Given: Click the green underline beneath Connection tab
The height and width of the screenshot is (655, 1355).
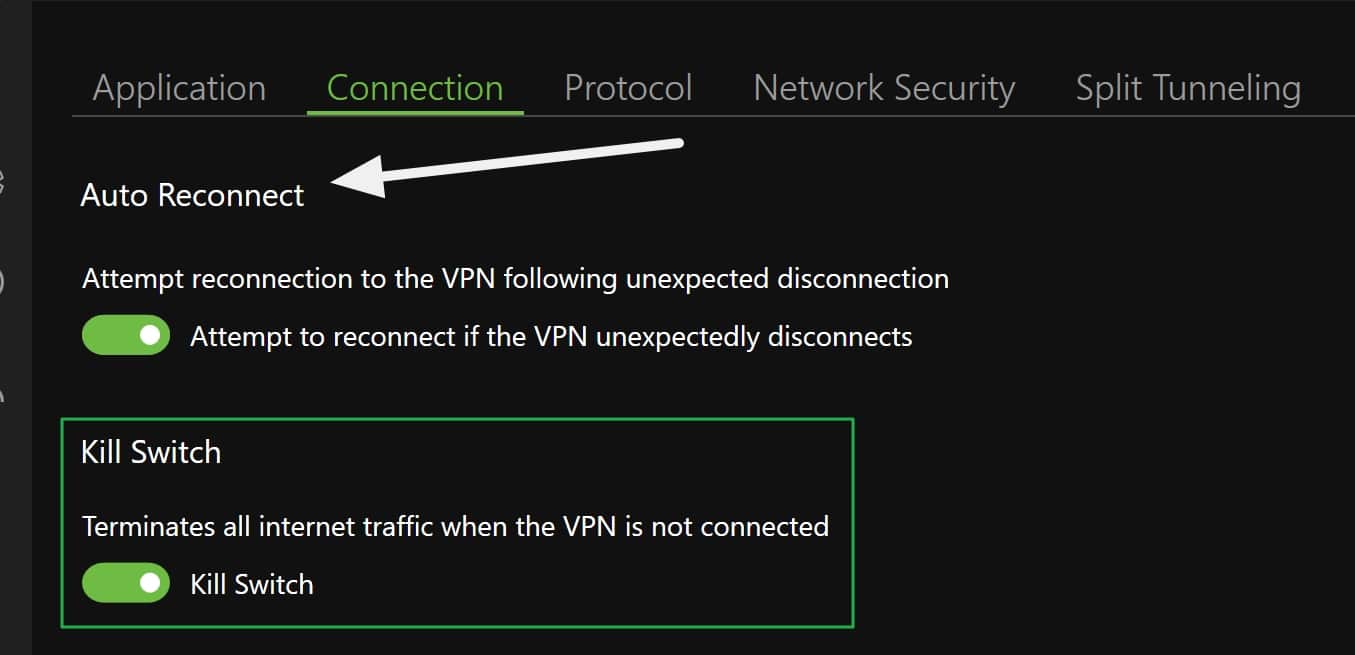Looking at the screenshot, I should (415, 112).
